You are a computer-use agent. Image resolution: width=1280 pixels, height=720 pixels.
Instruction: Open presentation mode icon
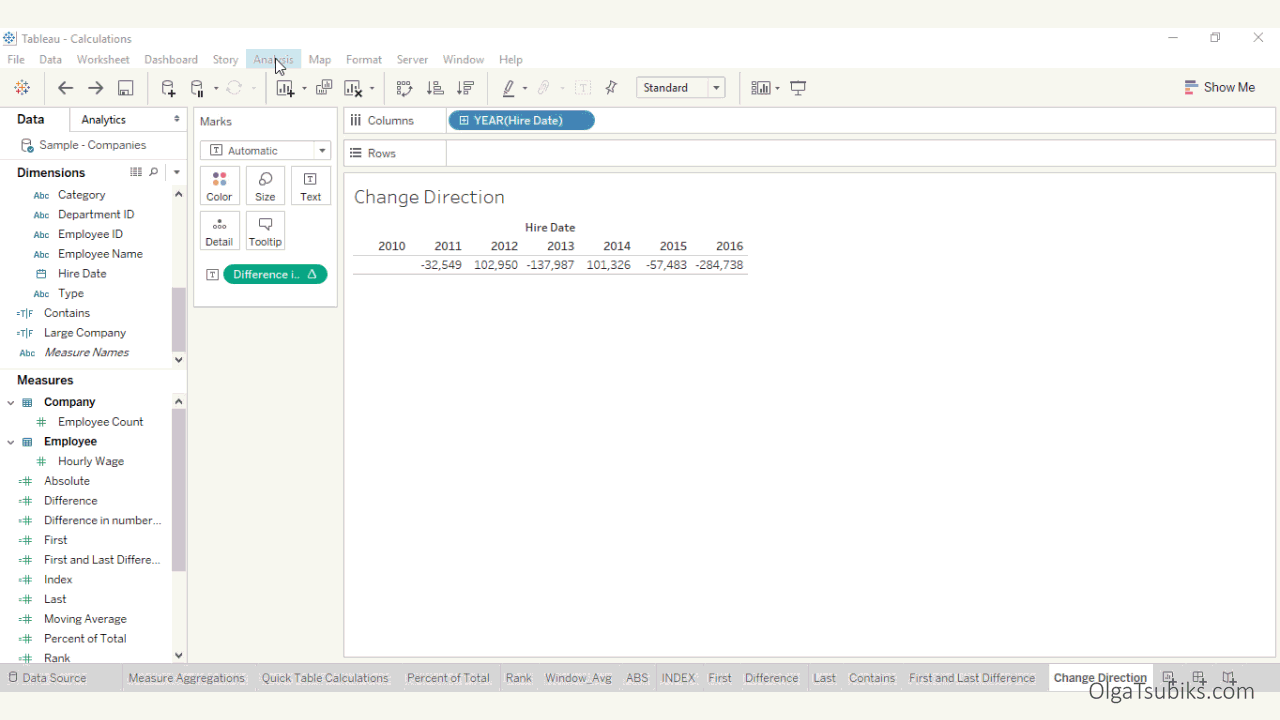(x=798, y=88)
